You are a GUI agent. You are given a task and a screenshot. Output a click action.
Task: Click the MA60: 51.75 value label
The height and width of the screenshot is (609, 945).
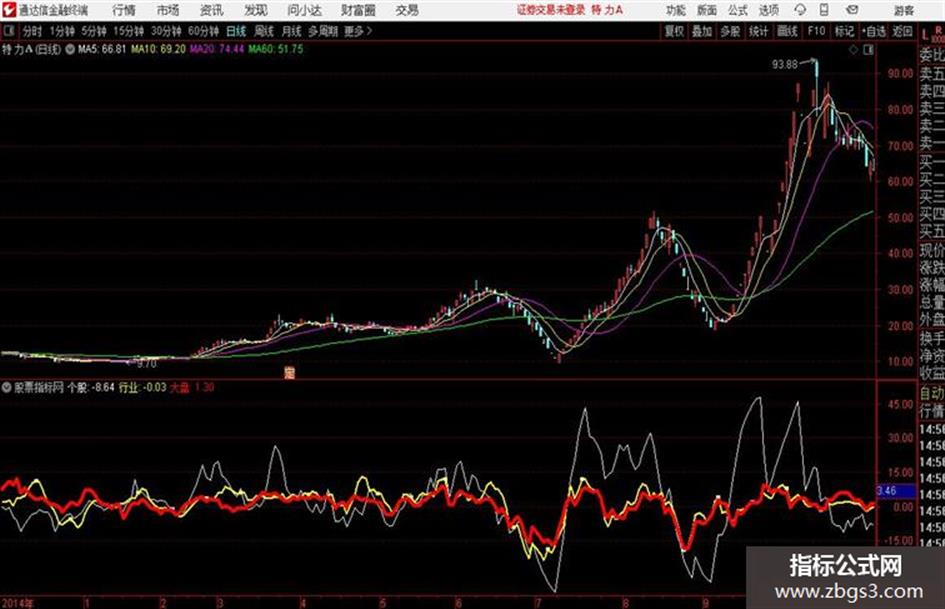(x=275, y=49)
